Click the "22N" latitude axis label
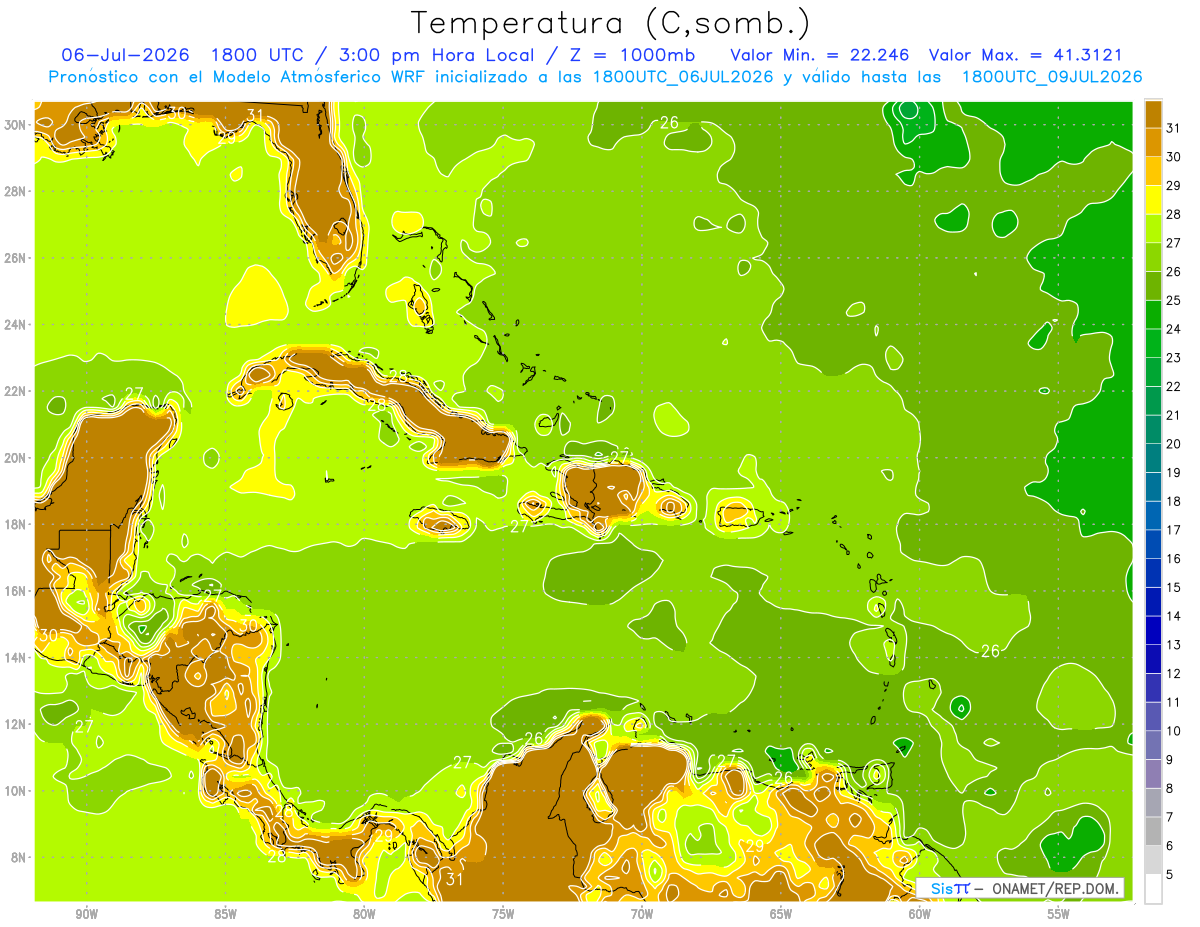 click(17, 391)
